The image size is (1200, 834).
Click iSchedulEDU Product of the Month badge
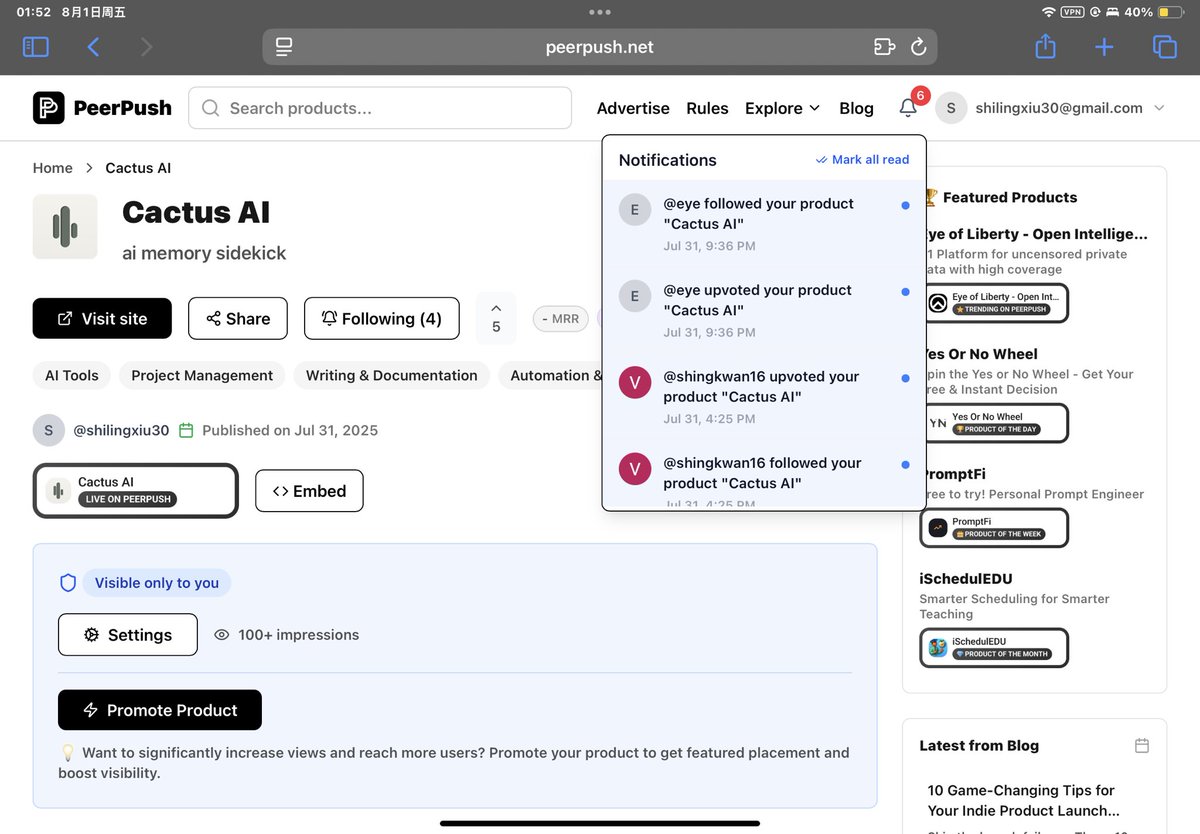tap(994, 648)
